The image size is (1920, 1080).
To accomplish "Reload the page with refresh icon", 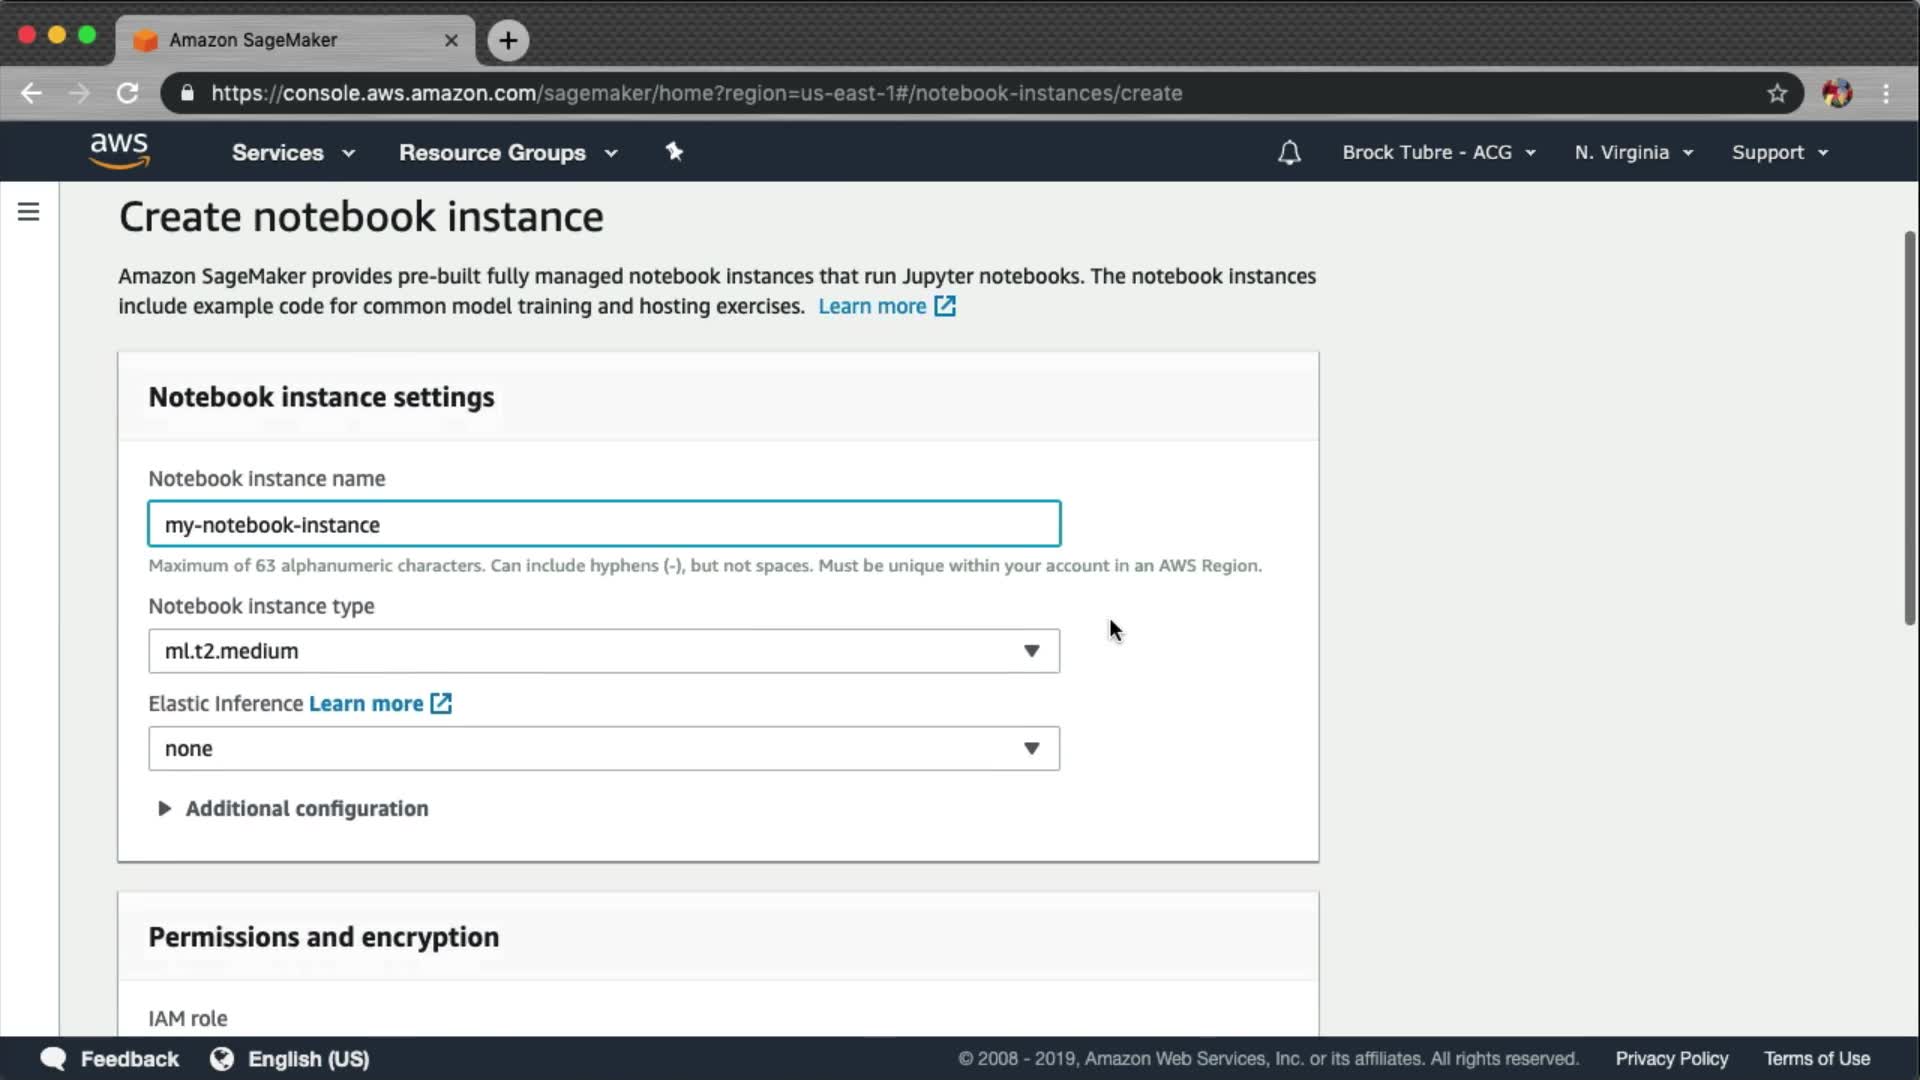I will (x=127, y=93).
